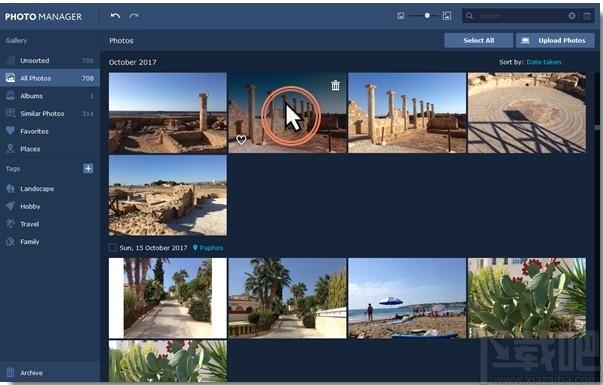Click the small thumbnail size icon

pos(400,16)
